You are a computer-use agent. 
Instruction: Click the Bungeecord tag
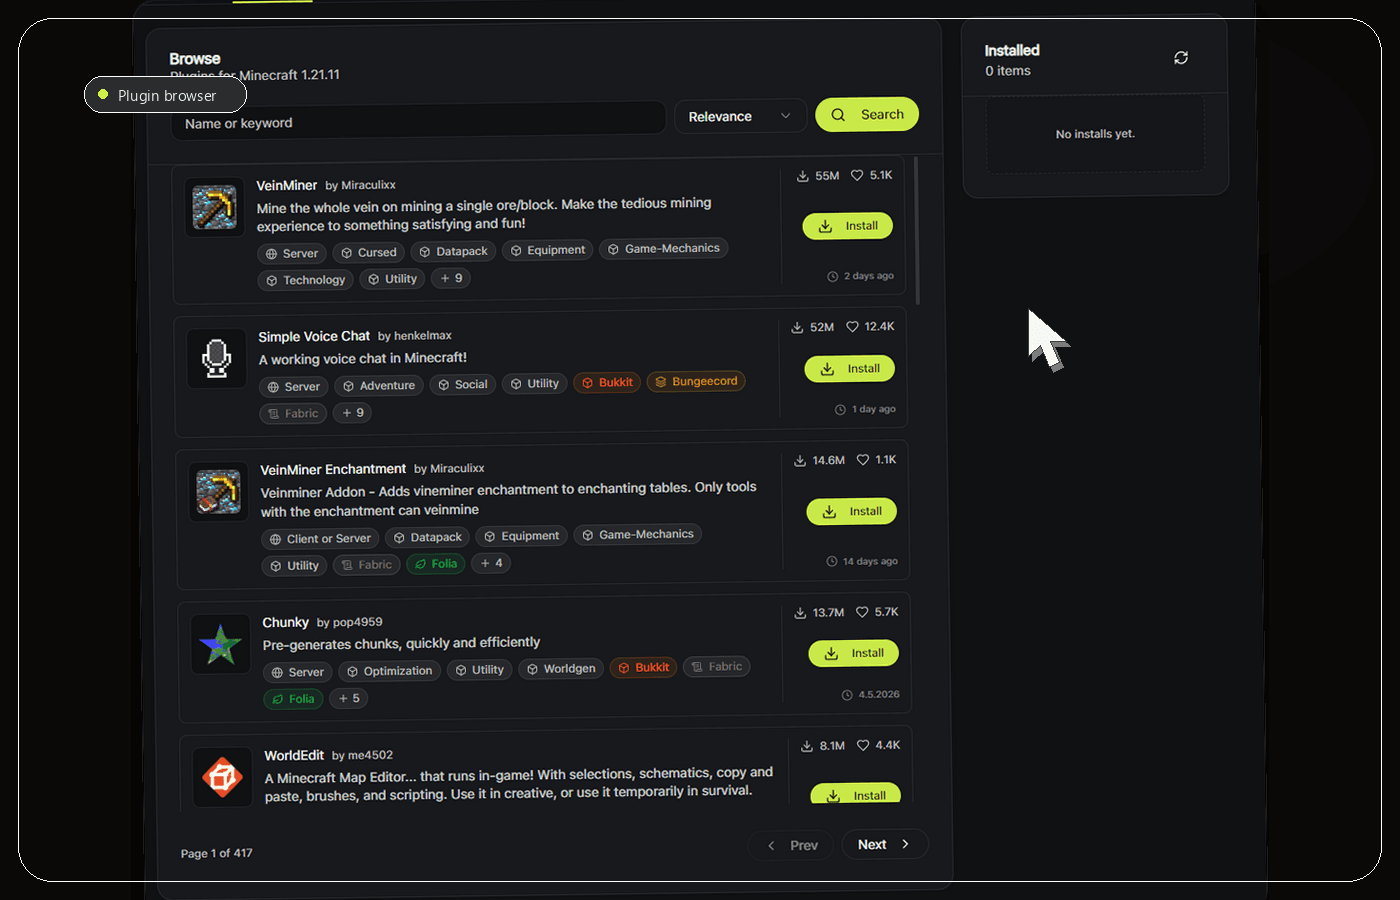click(696, 382)
